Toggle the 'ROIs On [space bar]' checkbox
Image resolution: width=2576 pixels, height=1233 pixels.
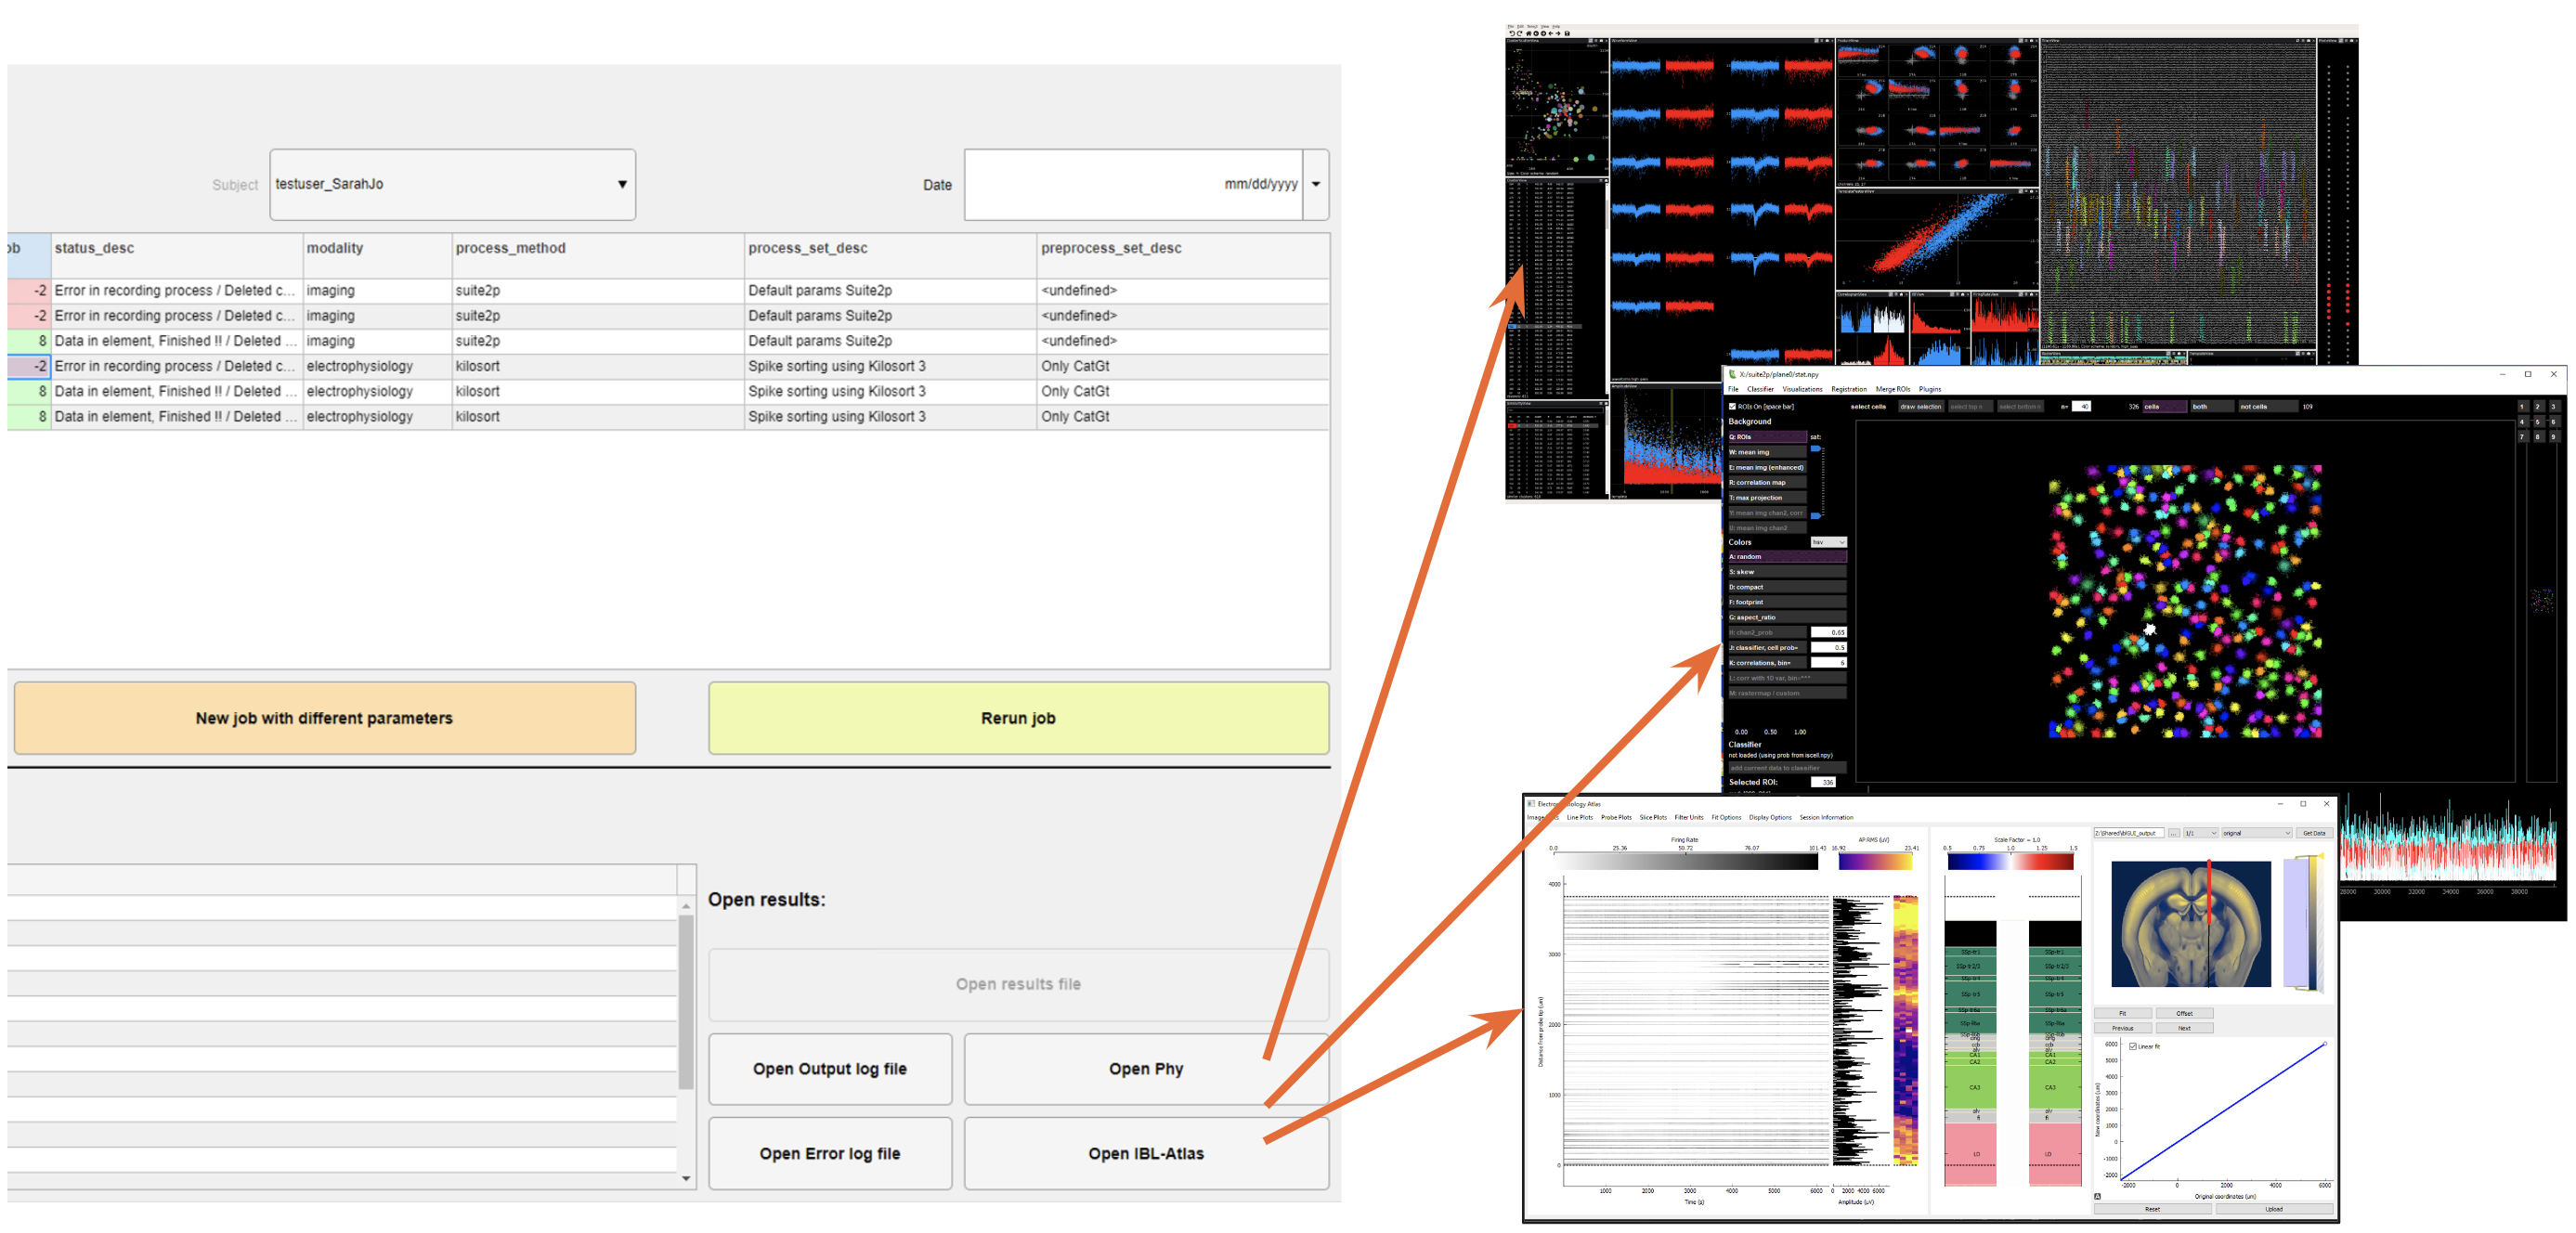pyautogui.click(x=1732, y=407)
